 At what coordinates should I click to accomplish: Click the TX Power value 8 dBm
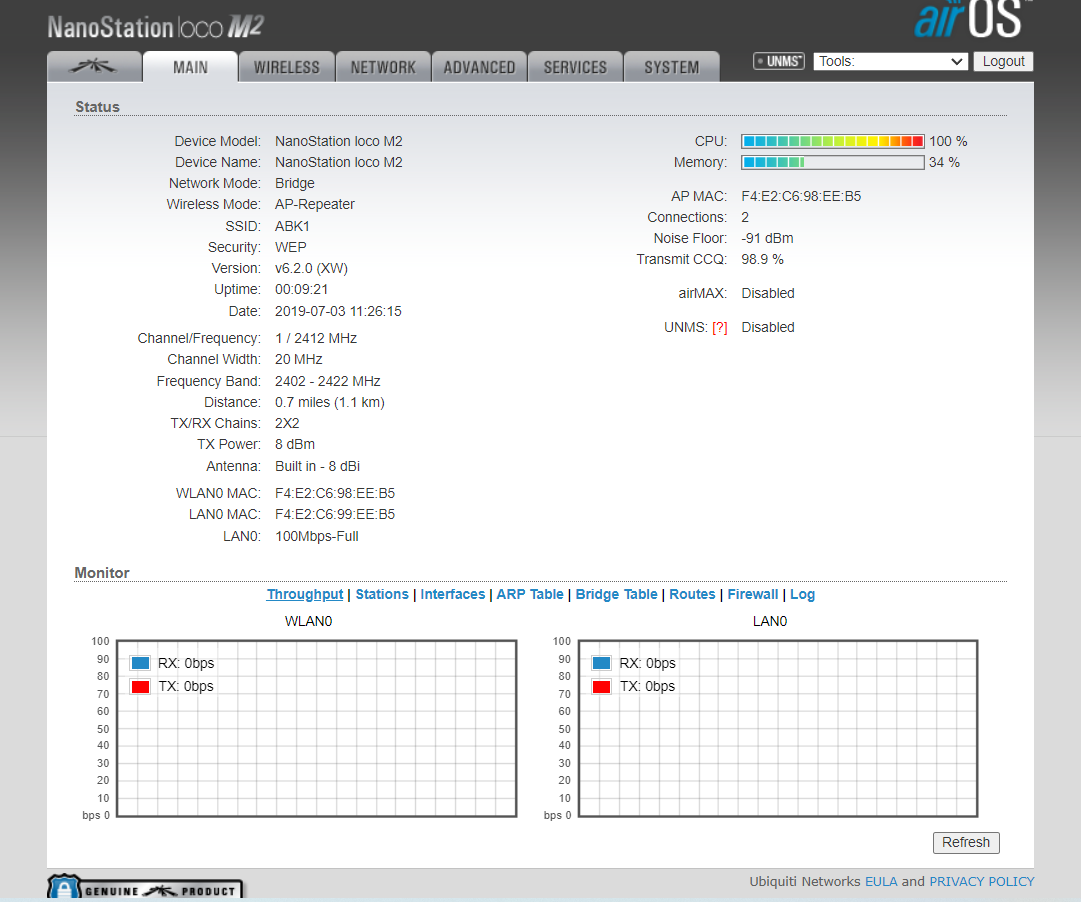(295, 444)
